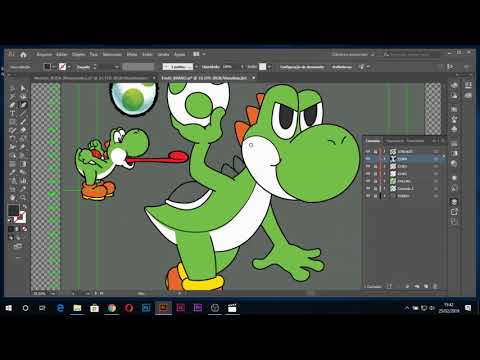480x360 pixels.
Task: Toggle eye visibility of the bottom layer
Action: click(368, 196)
